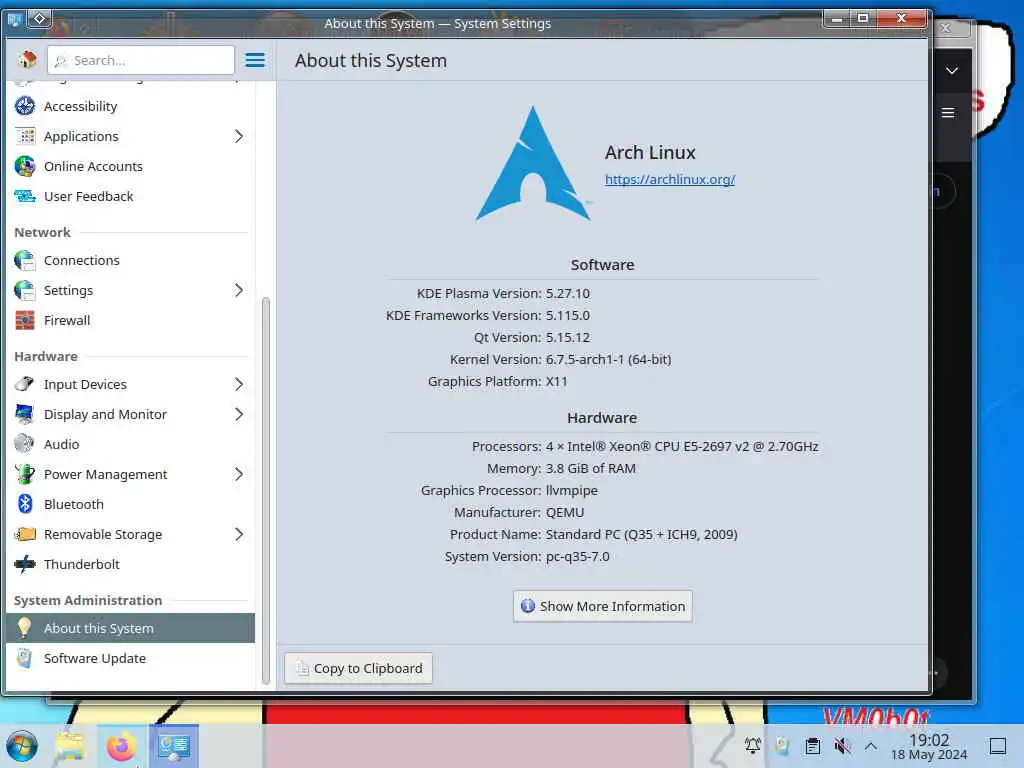Click the Thunderbolt icon
This screenshot has width=1024, height=768.
pos(25,564)
